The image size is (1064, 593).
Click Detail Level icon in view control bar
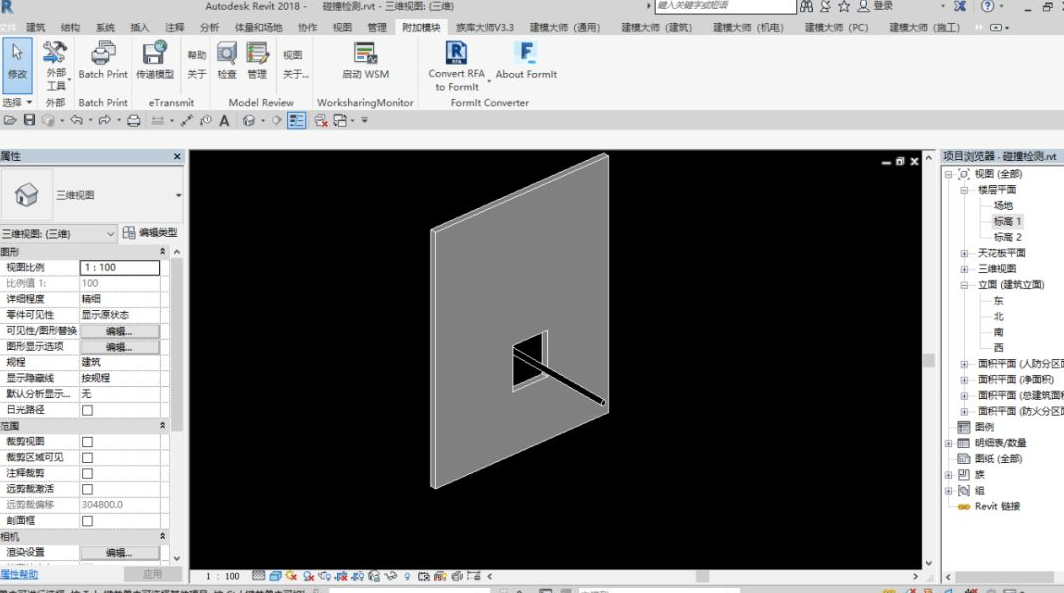pyautogui.click(x=259, y=576)
